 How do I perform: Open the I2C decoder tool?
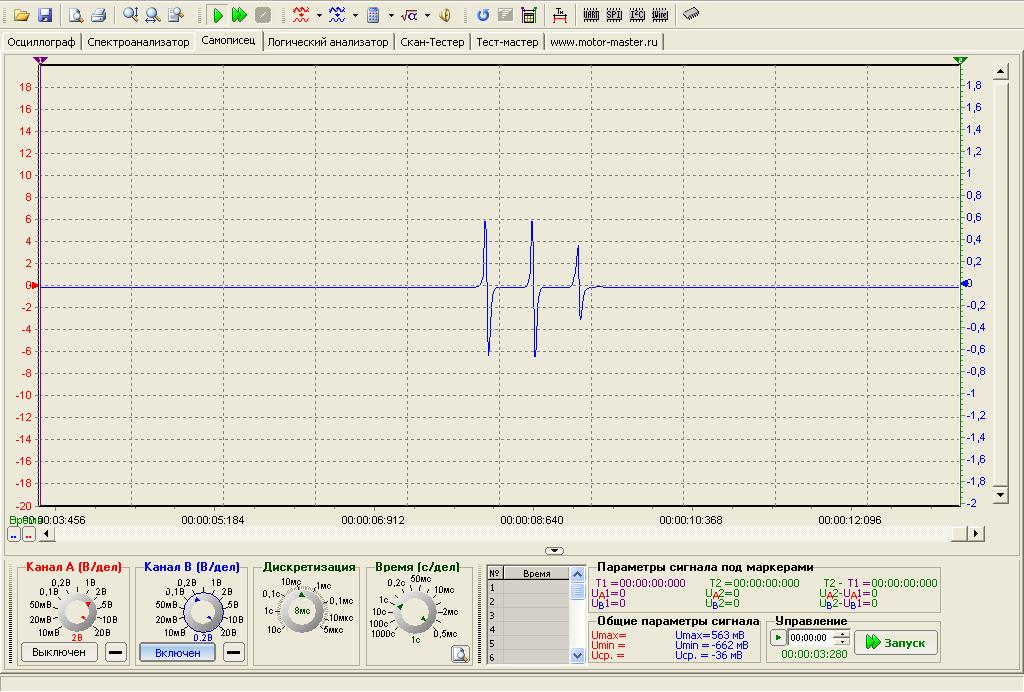[x=637, y=14]
